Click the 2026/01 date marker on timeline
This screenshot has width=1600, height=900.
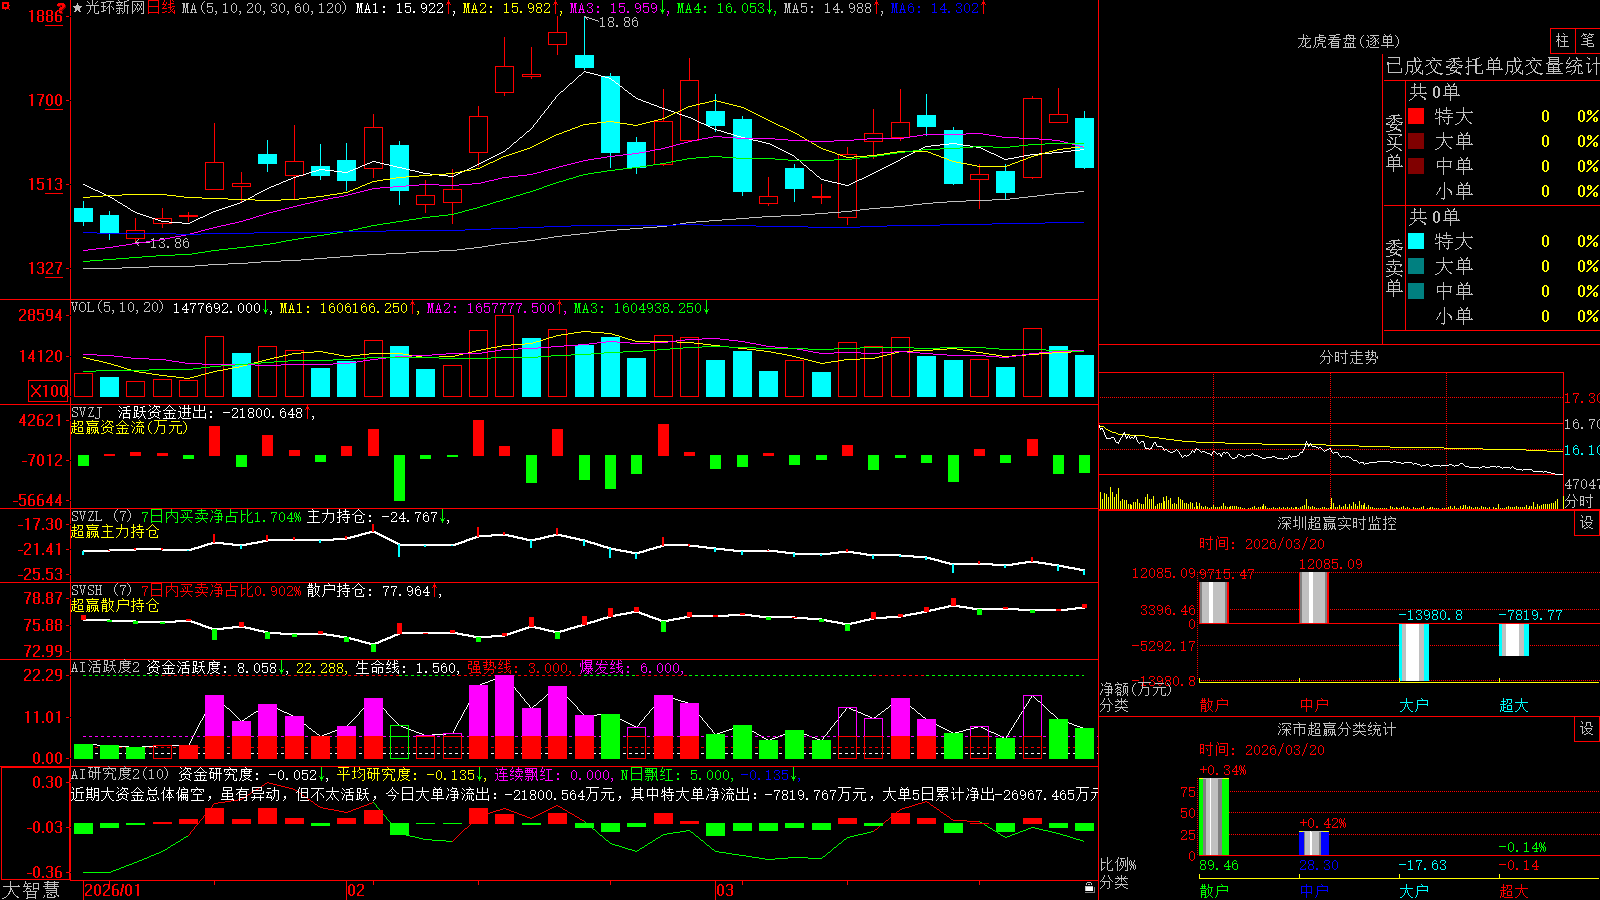[x=113, y=890]
